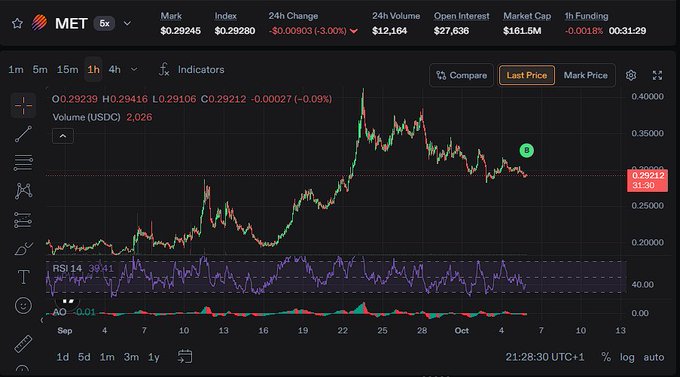Screen dimensions: 680x377
Task: Select the 1m timeframe
Action: point(16,69)
